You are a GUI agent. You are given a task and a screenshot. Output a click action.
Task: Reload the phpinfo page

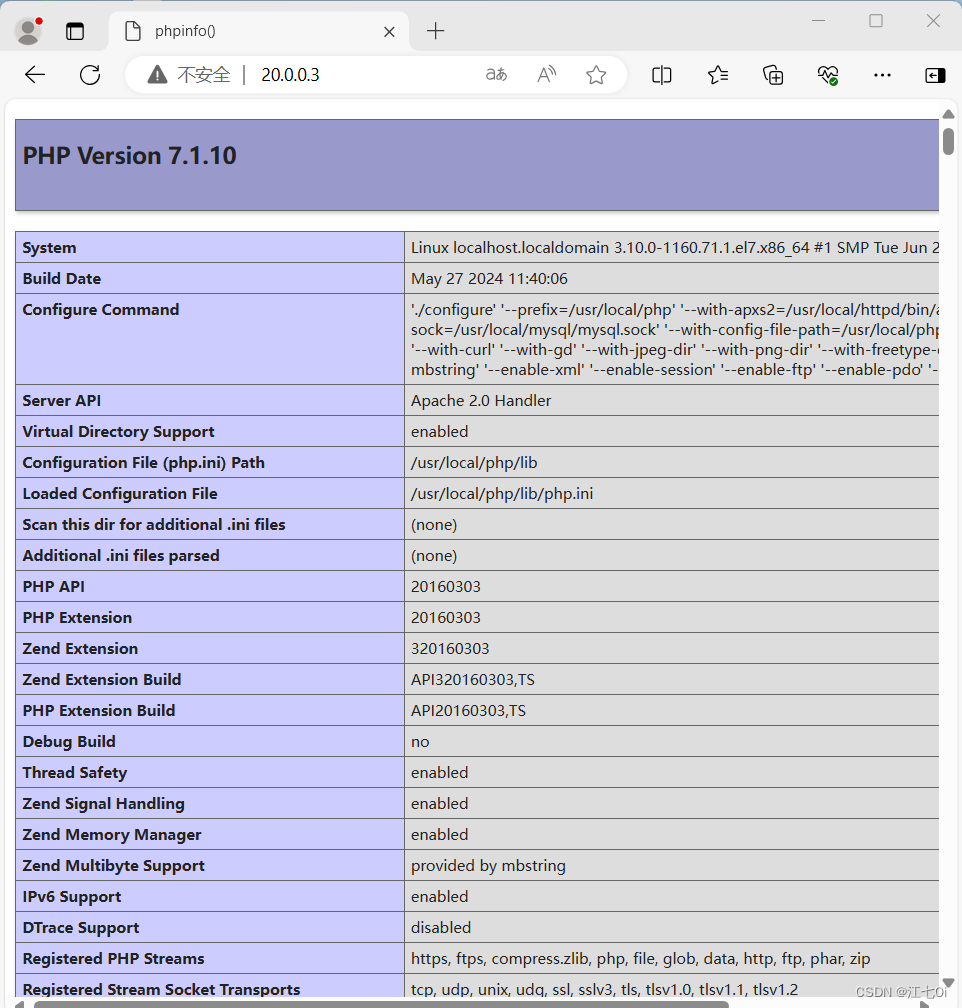[x=90, y=75]
